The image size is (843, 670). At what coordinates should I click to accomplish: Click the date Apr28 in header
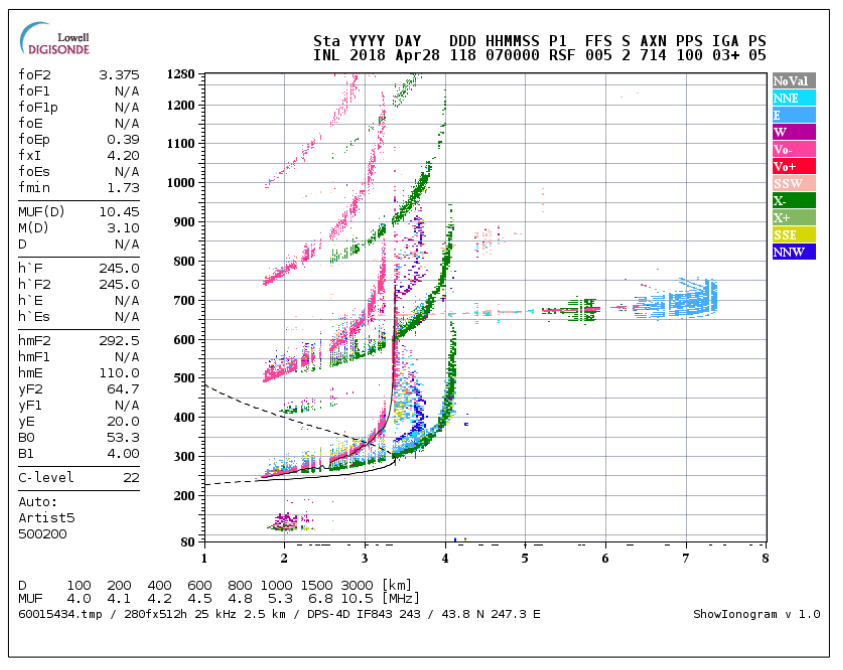pyautogui.click(x=417, y=55)
